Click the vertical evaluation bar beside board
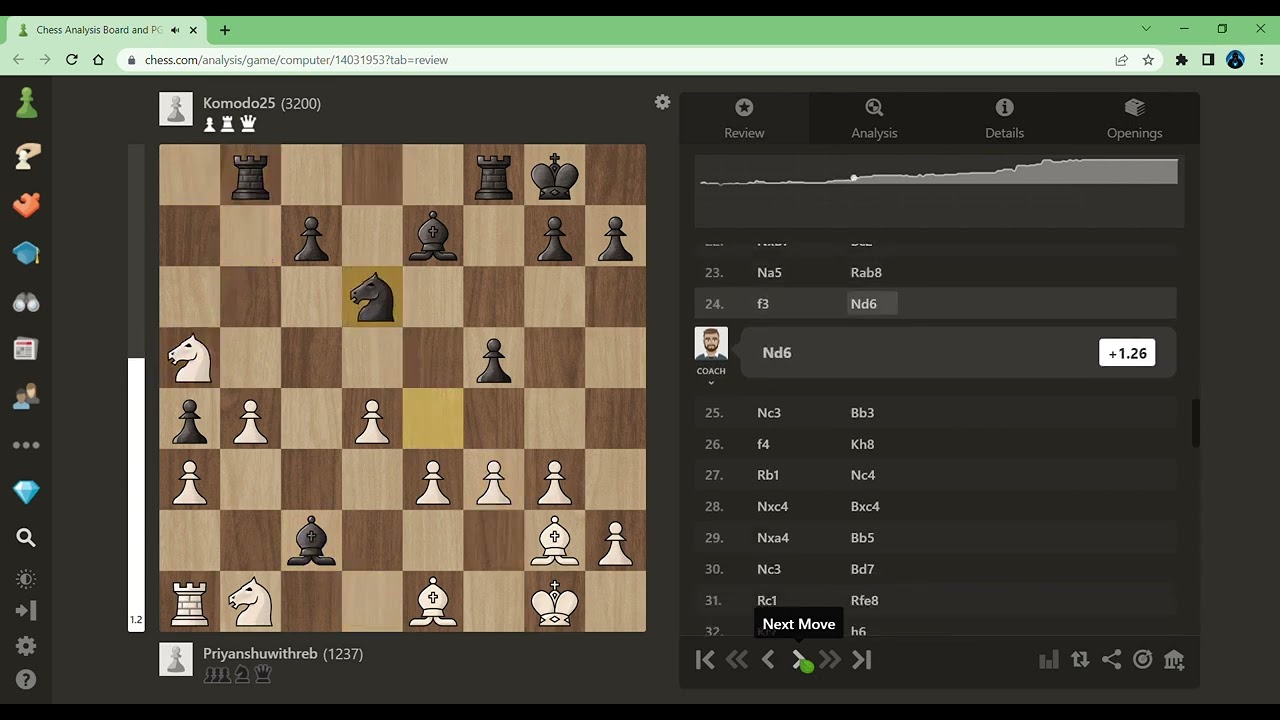 136,388
